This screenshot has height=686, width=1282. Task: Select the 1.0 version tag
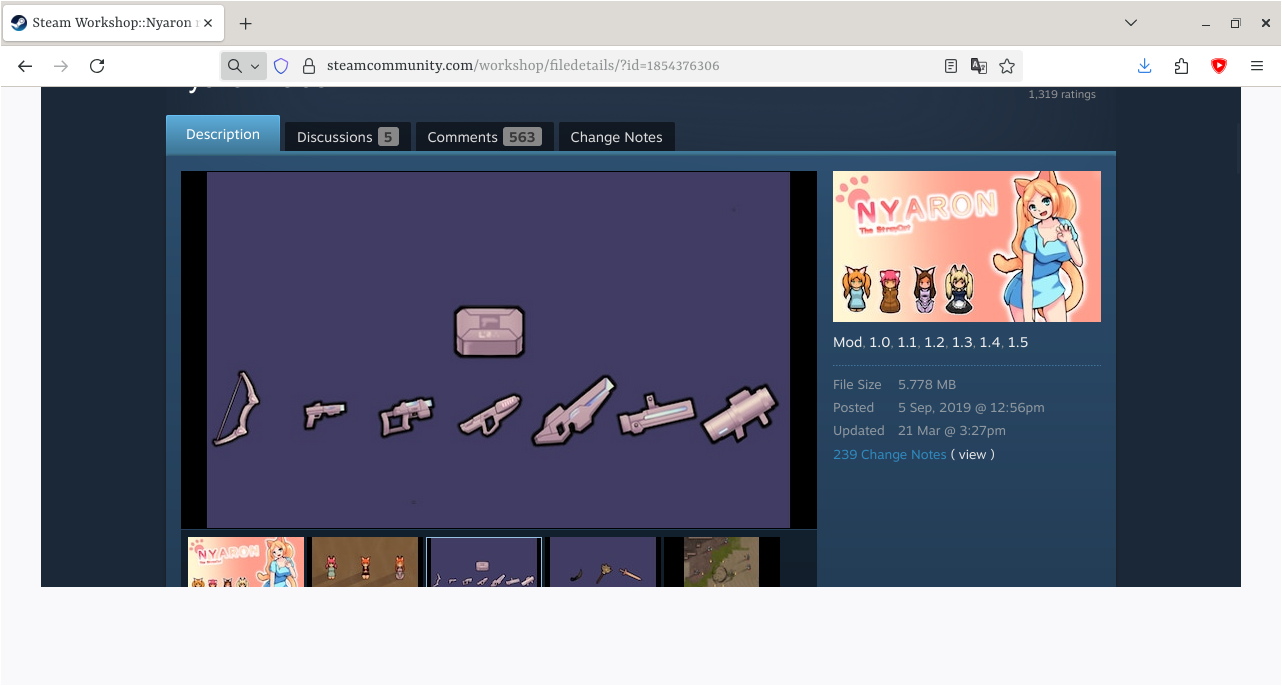[x=879, y=342]
